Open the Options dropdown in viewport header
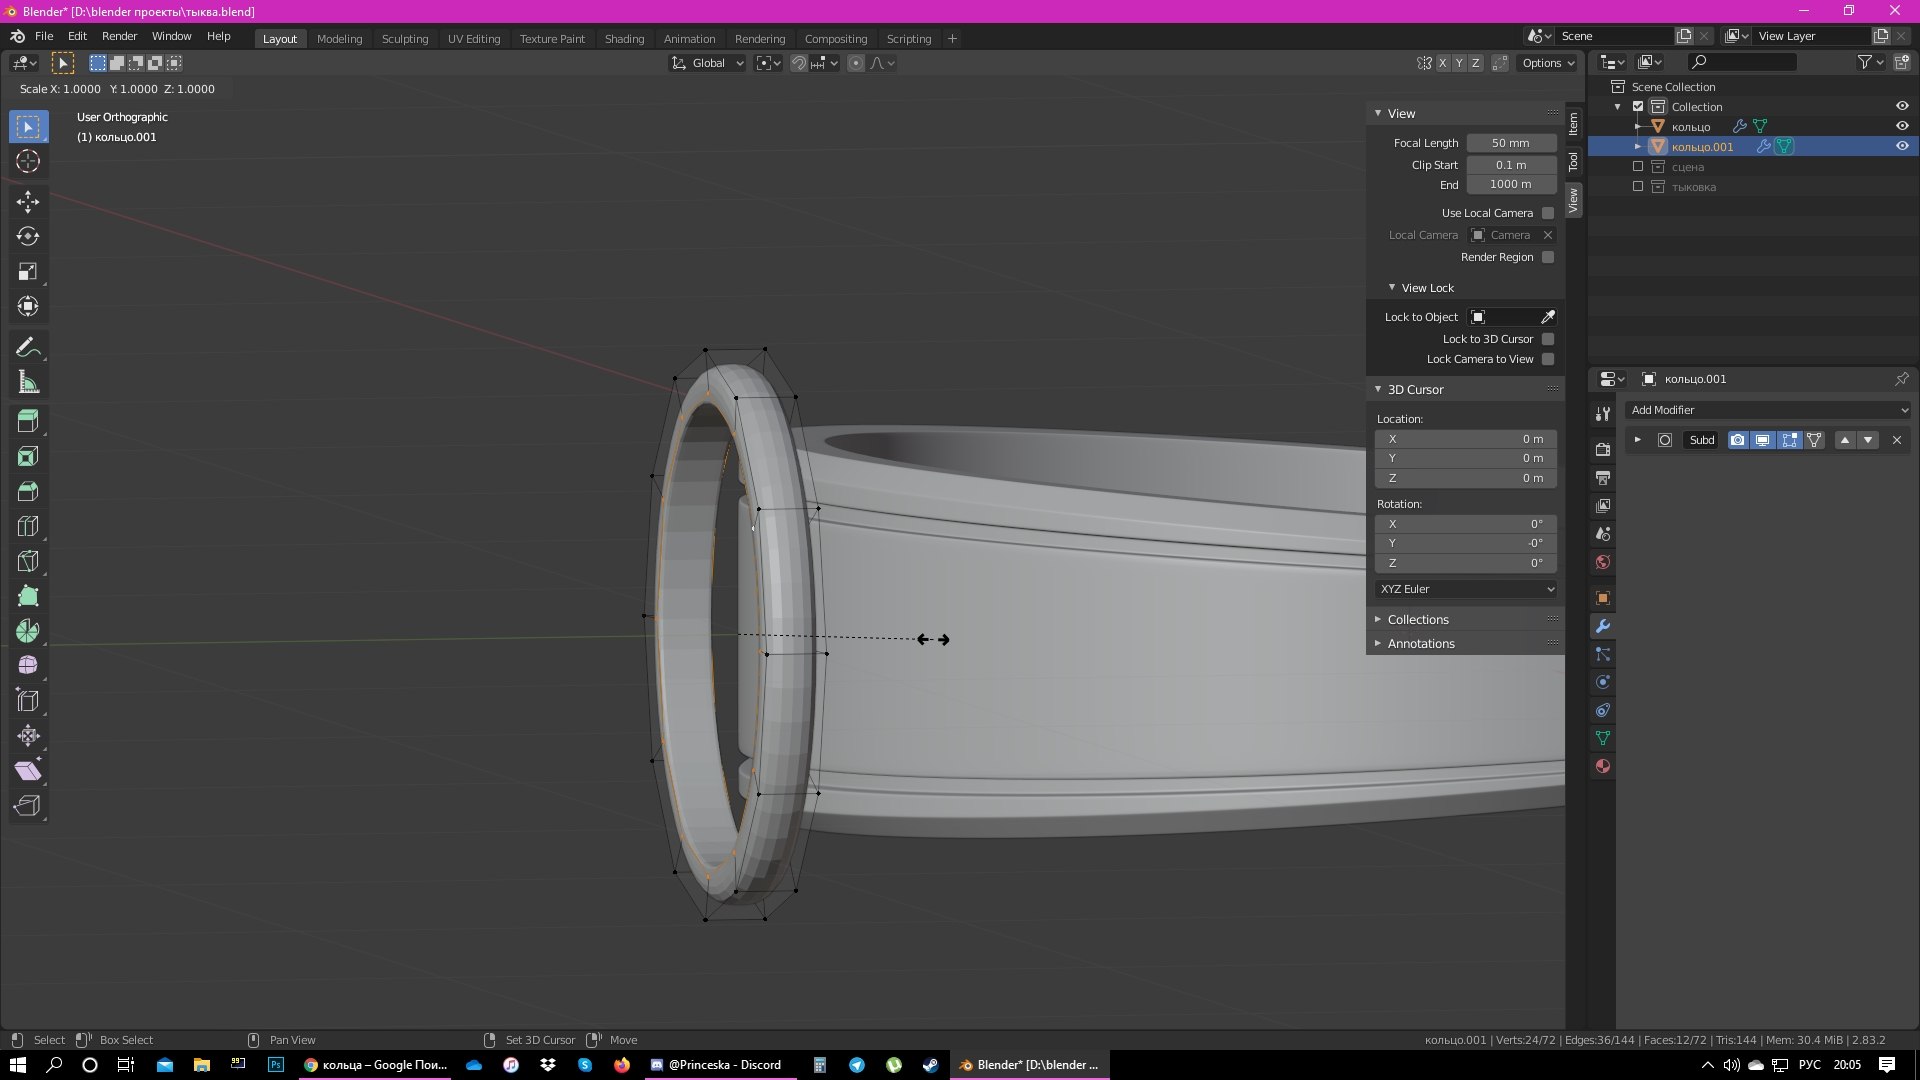 [x=1548, y=63]
